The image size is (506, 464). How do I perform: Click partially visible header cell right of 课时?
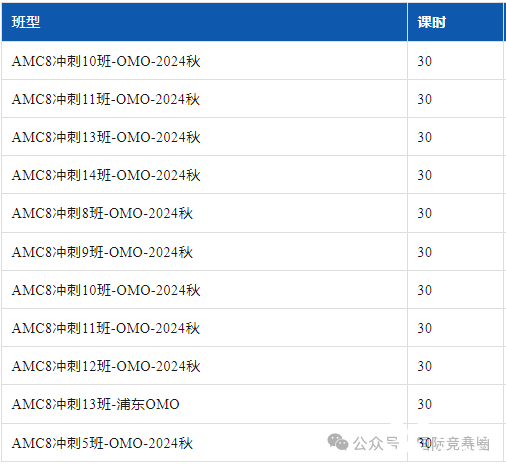pyautogui.click(x=505, y=22)
